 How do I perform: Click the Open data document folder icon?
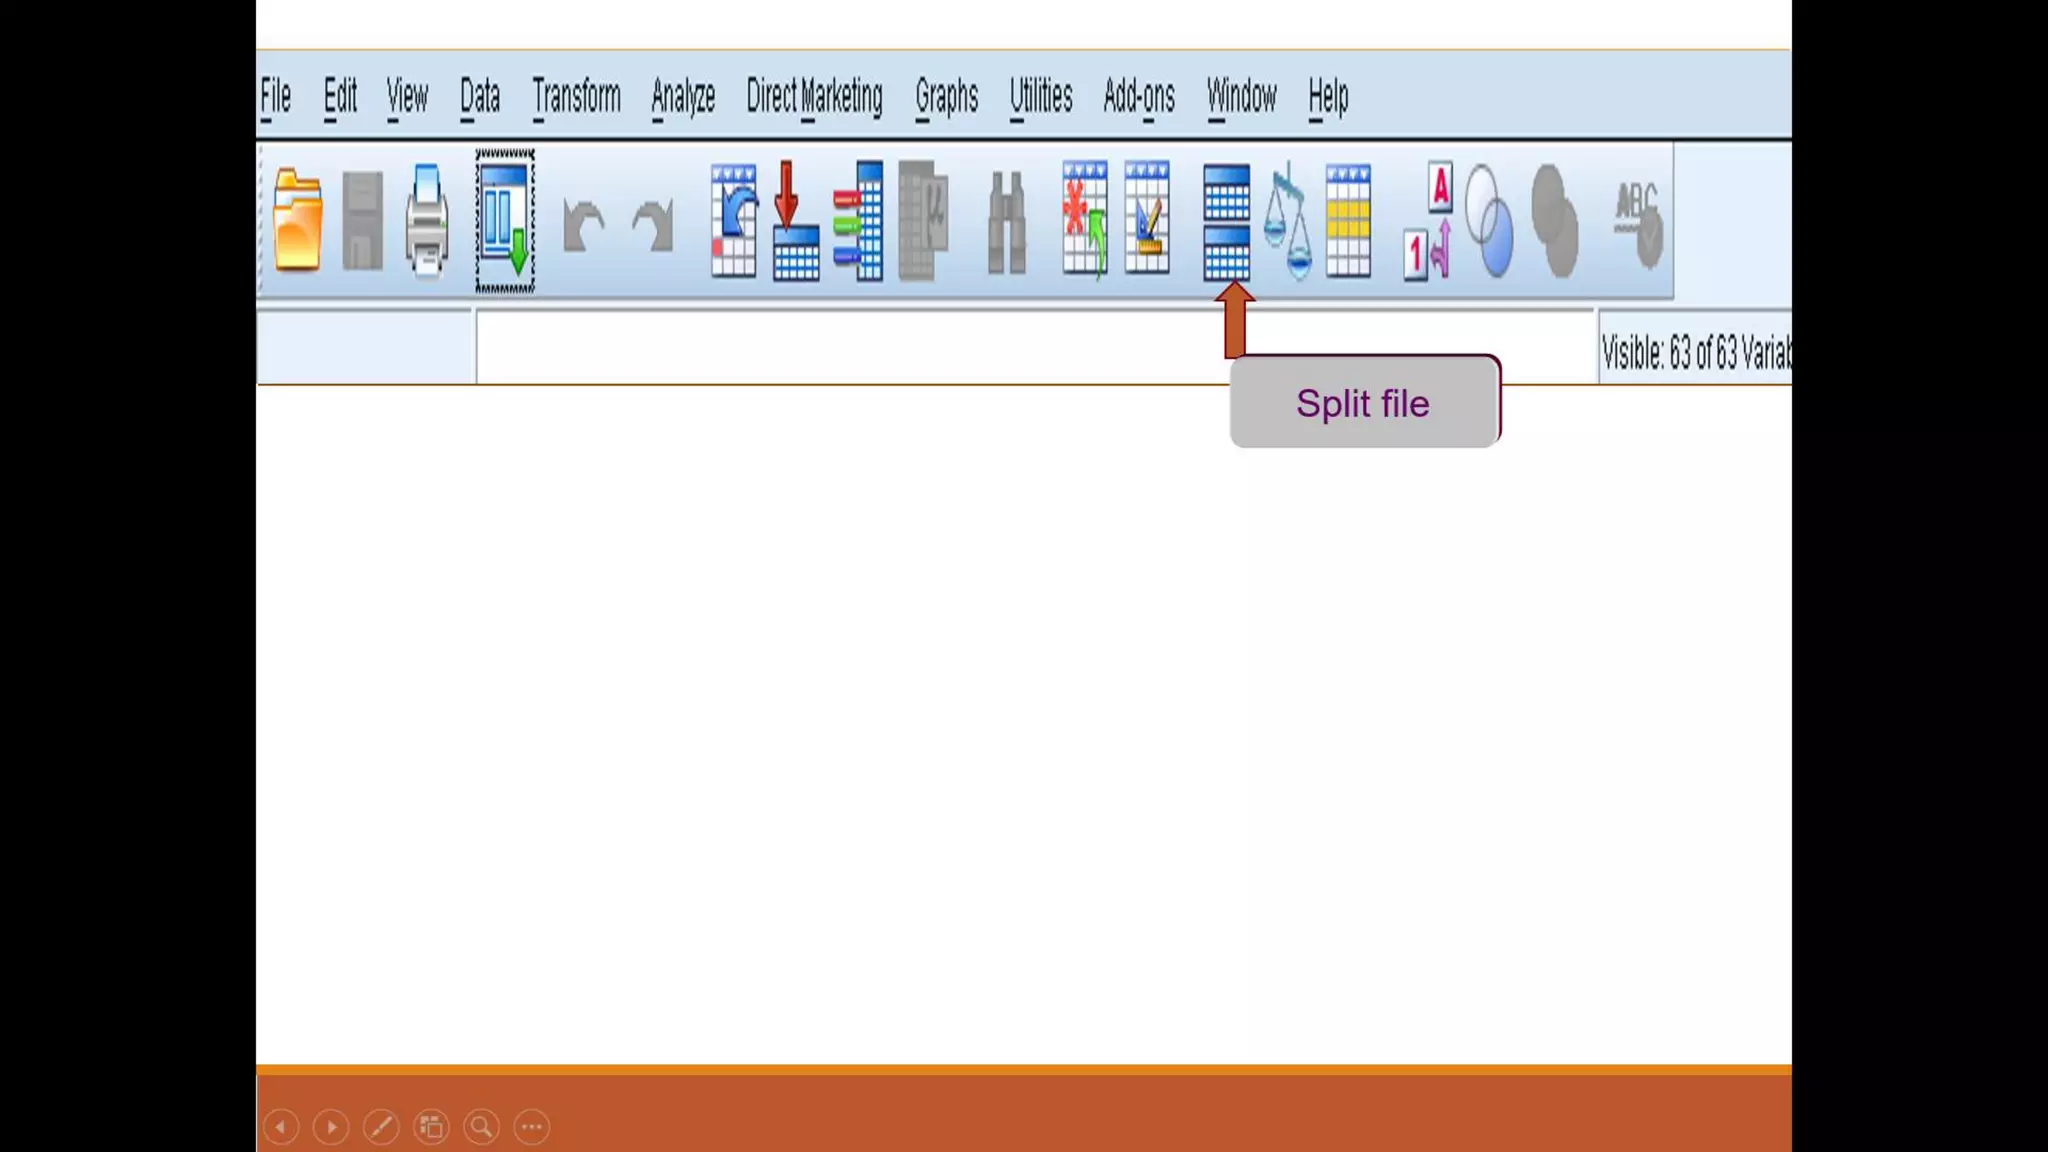(297, 221)
